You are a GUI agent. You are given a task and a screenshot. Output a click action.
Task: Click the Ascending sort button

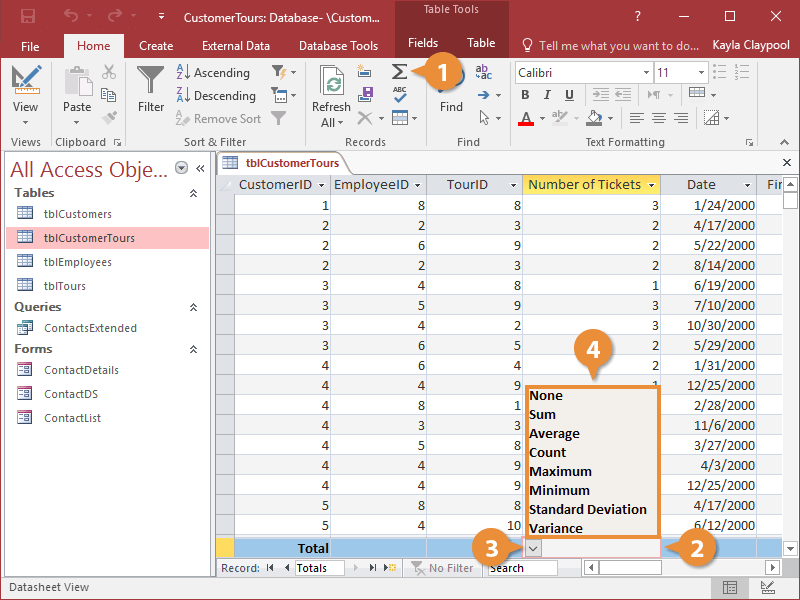tap(212, 73)
